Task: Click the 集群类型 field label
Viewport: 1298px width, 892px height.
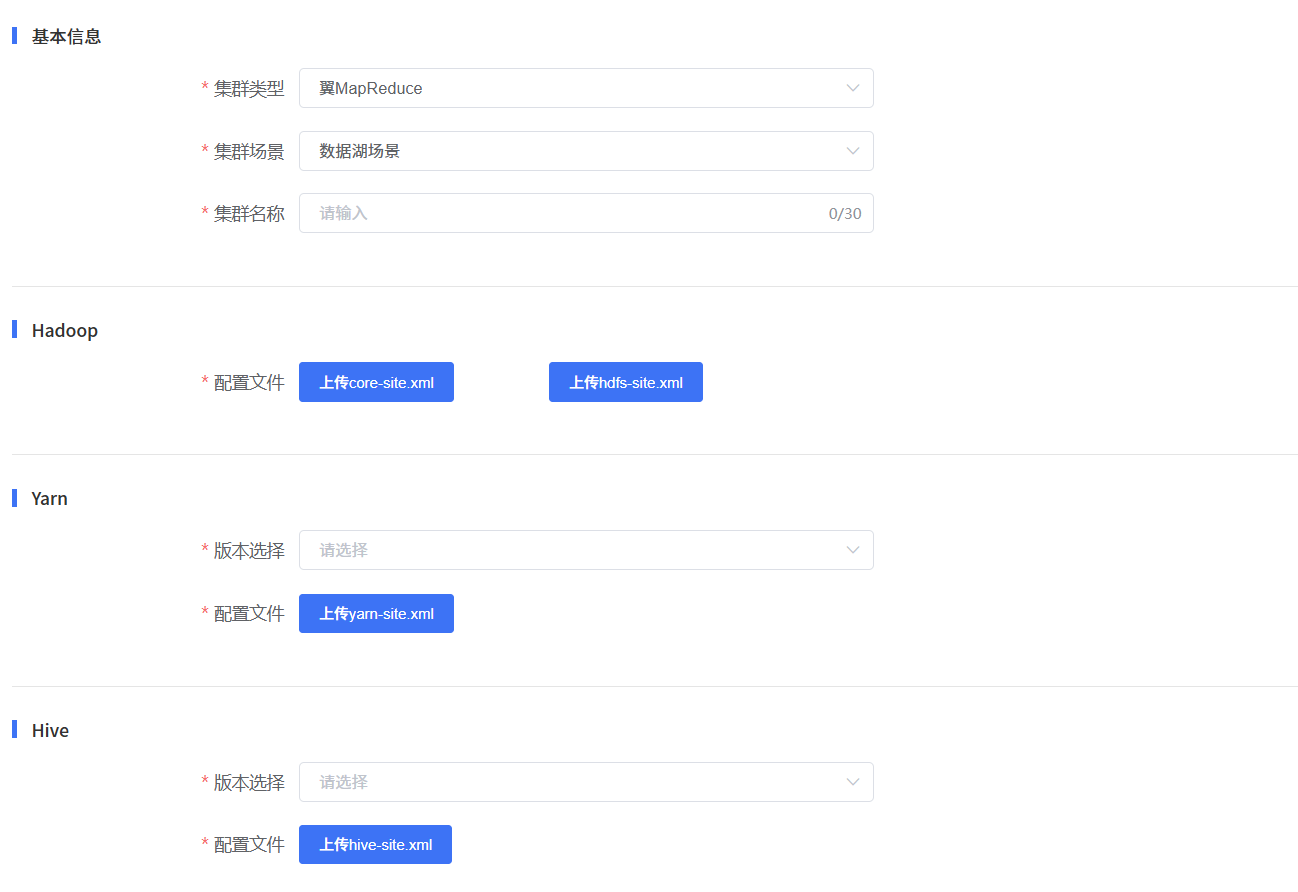Action: coord(249,88)
